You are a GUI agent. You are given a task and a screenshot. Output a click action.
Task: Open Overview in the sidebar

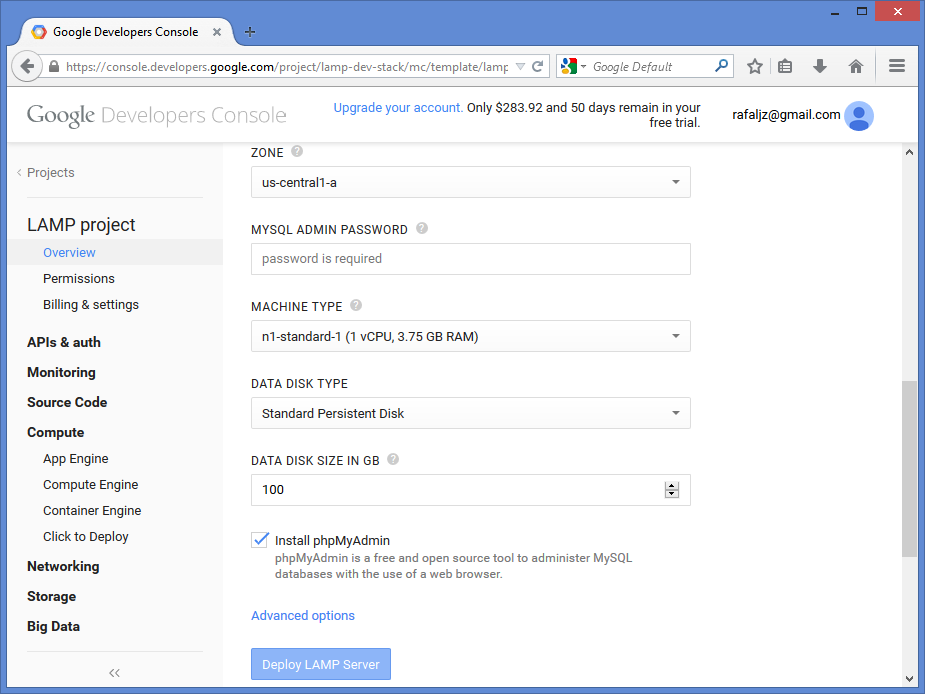(69, 253)
